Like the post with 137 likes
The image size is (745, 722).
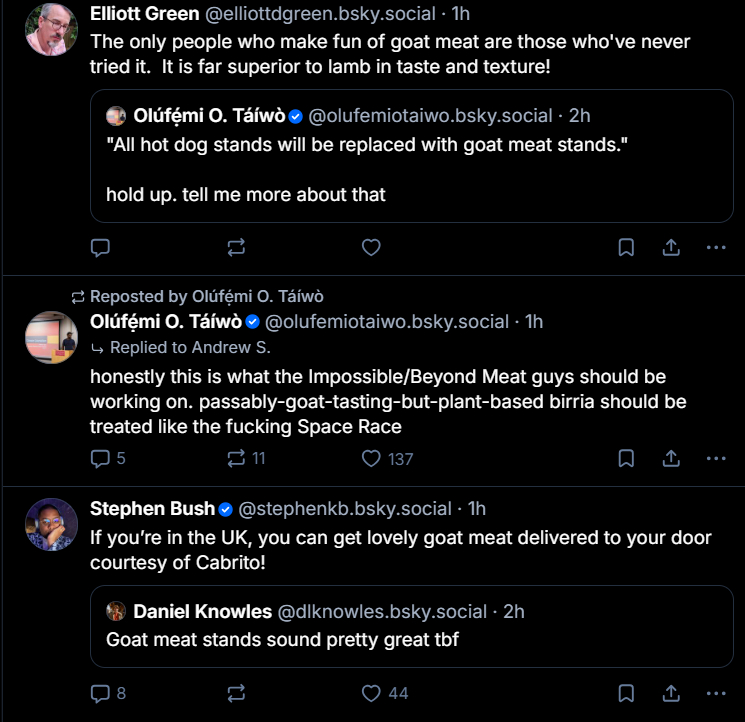tap(371, 458)
